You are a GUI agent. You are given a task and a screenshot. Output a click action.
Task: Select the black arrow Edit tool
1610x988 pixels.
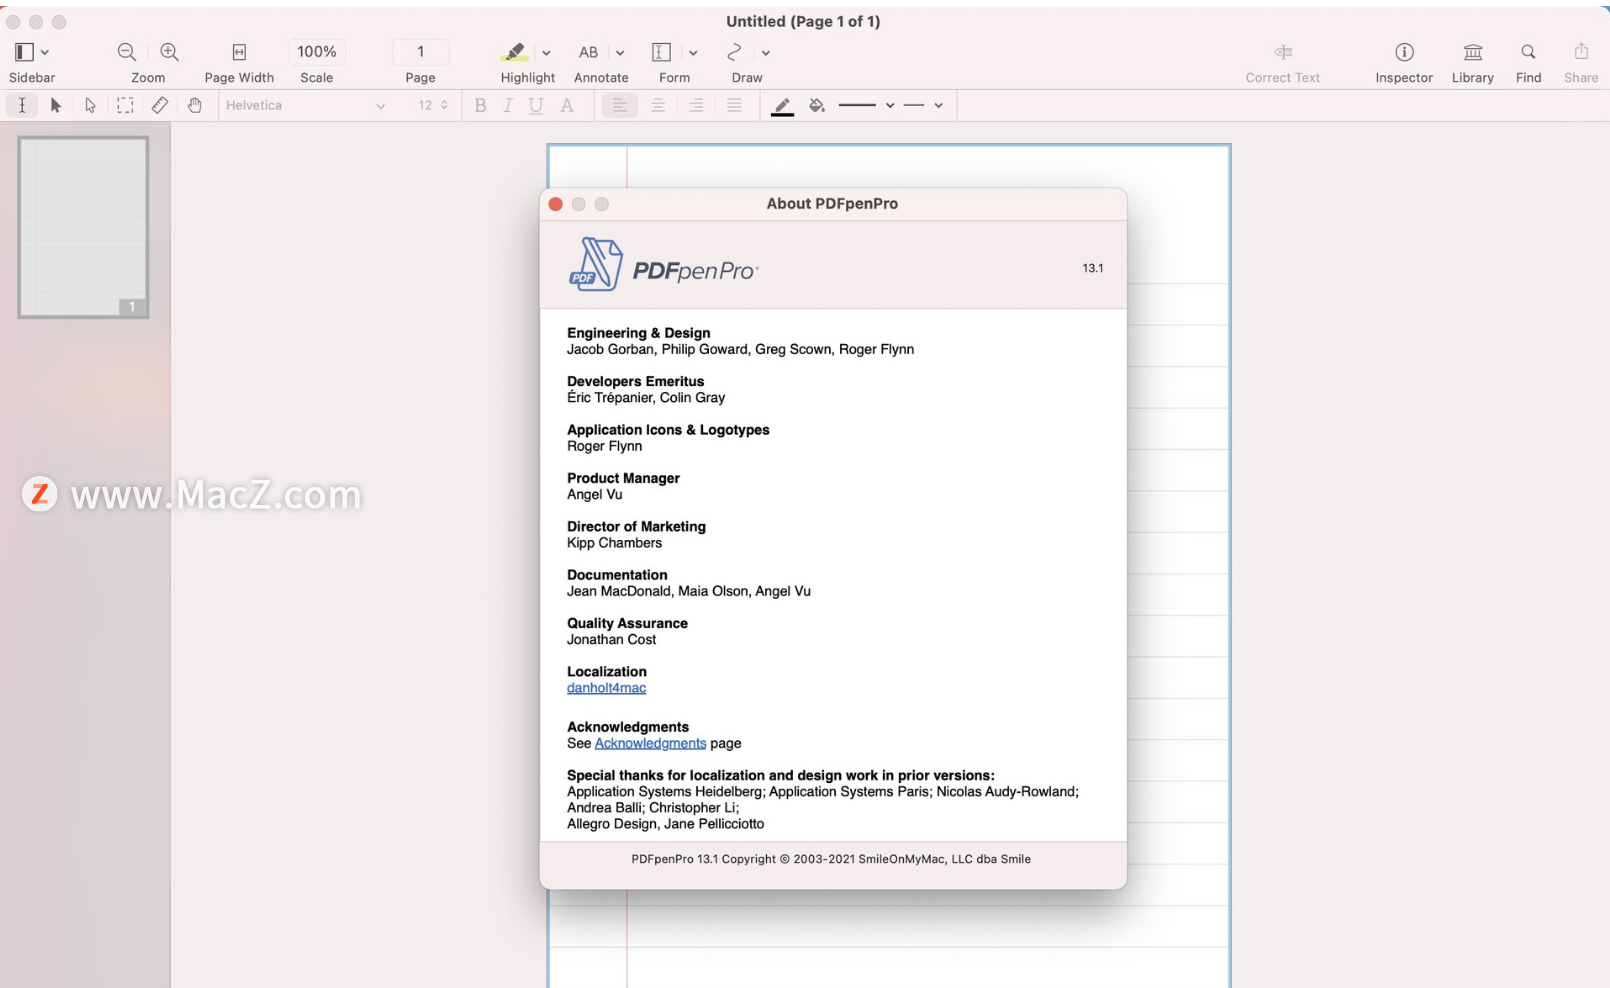pos(56,105)
